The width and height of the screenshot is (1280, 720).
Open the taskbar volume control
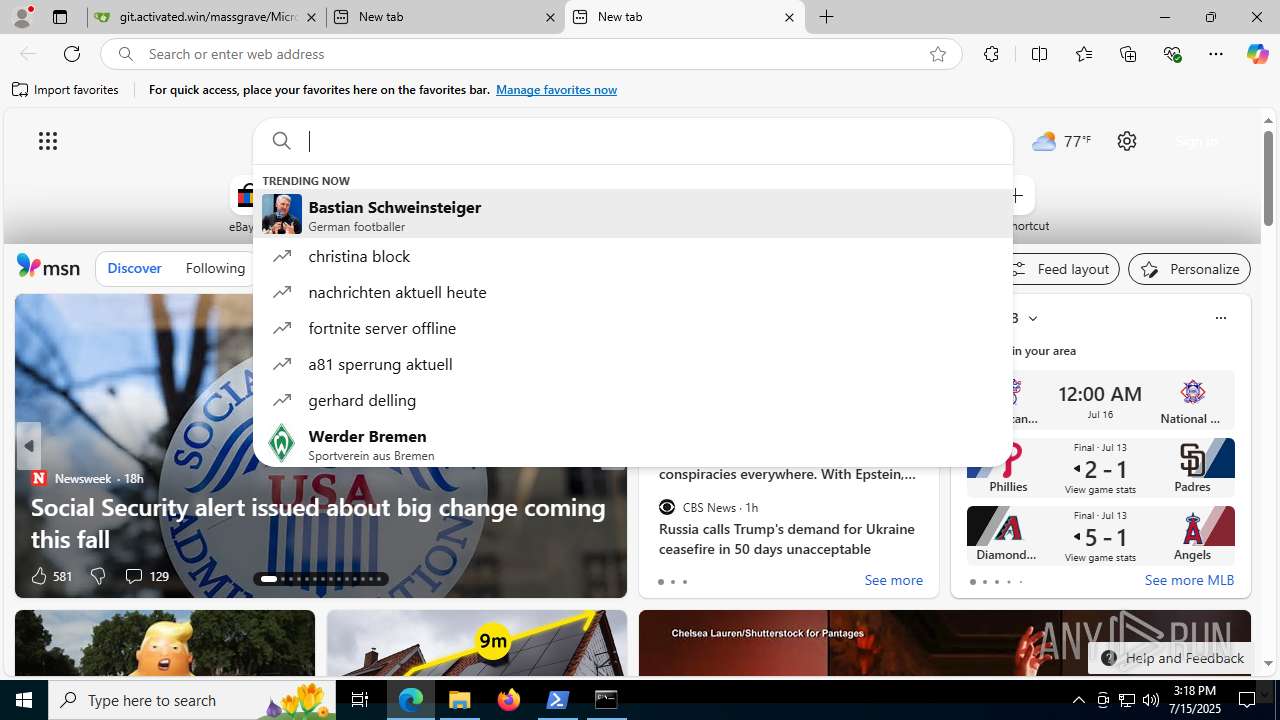tap(1151, 700)
